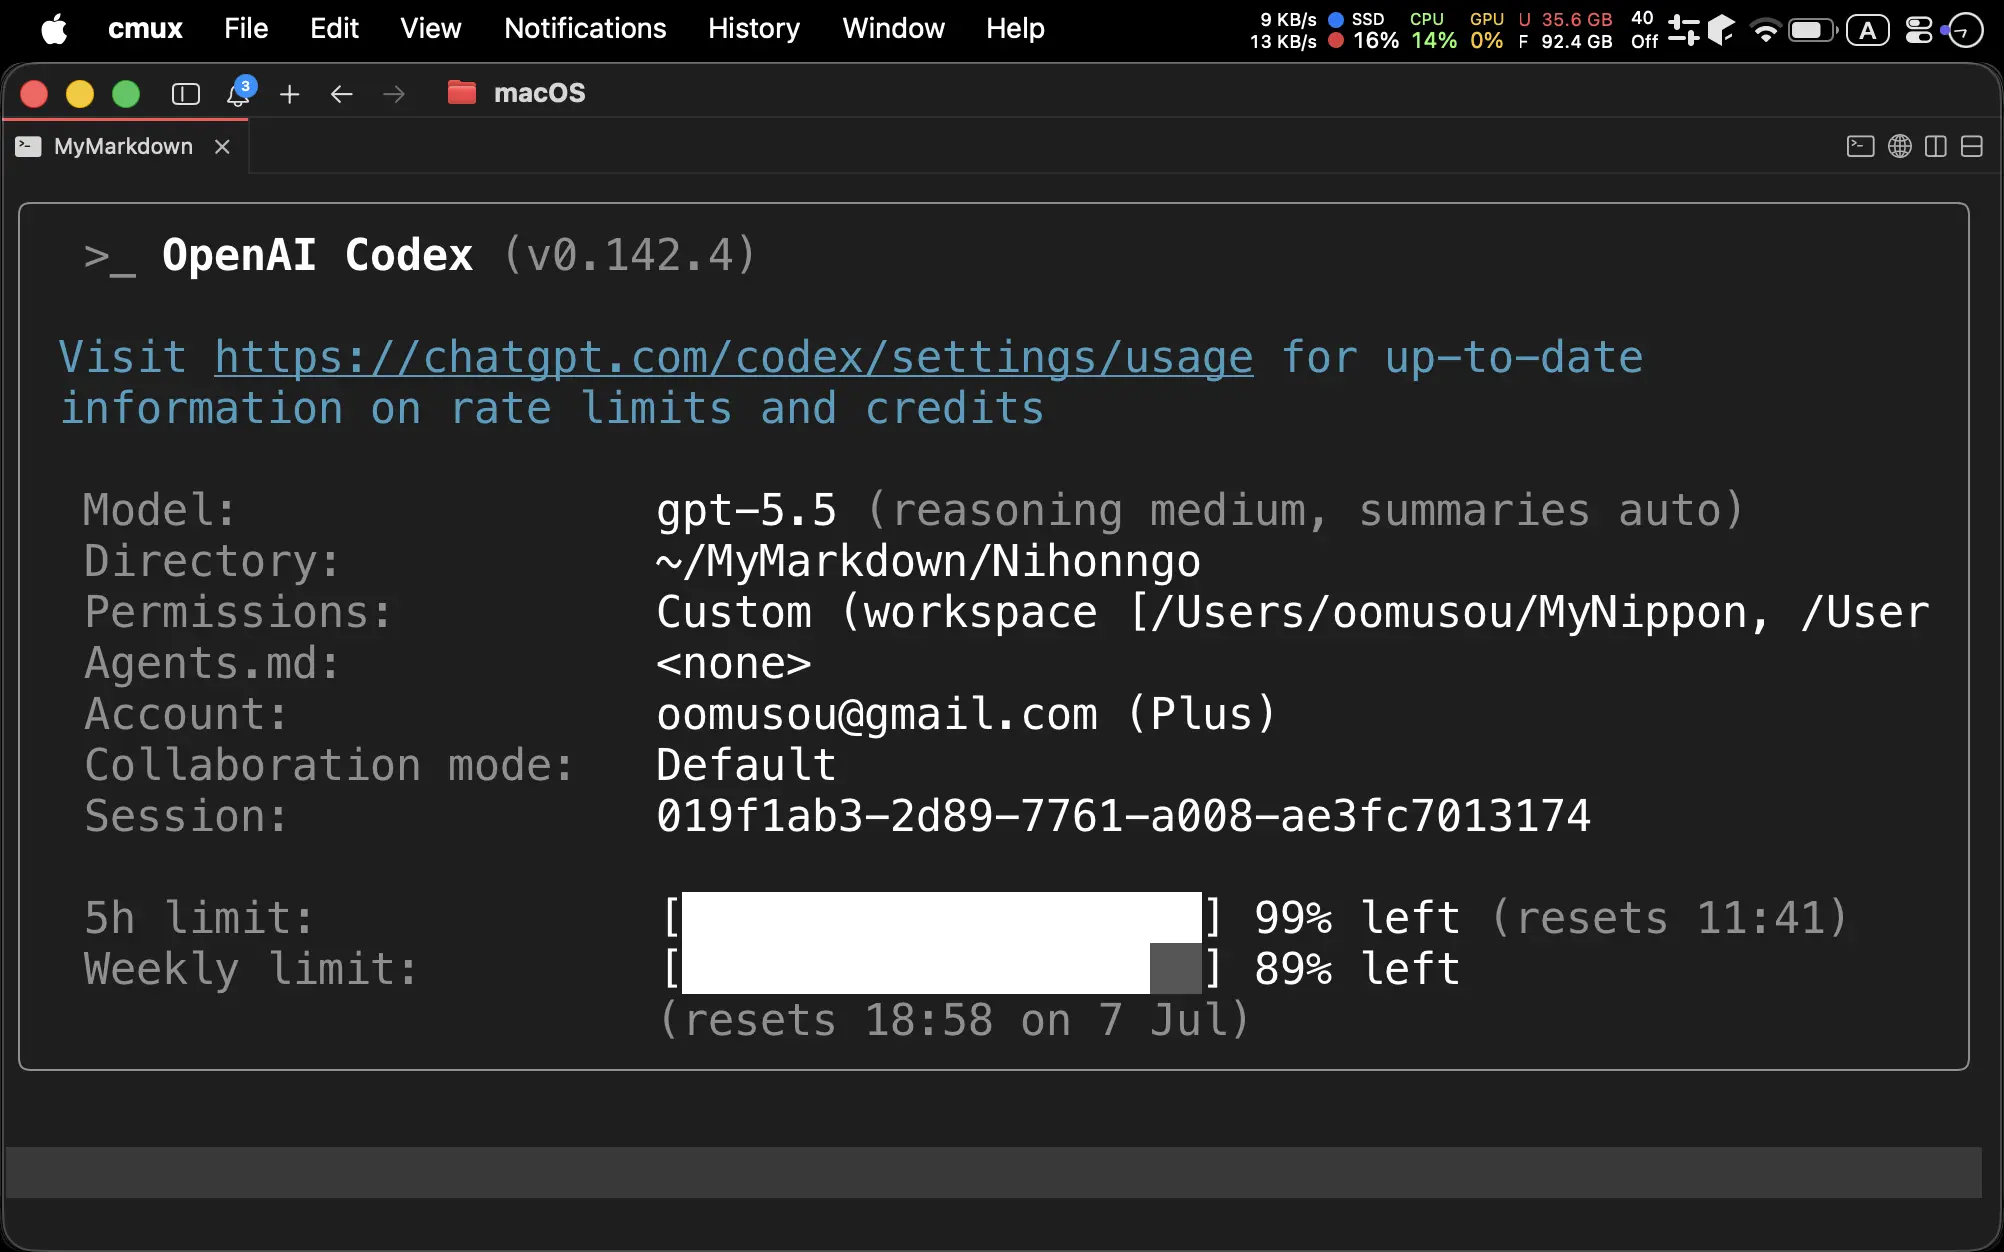Split pane vertically using columns icon
This screenshot has width=2004, height=1252.
(1936, 147)
